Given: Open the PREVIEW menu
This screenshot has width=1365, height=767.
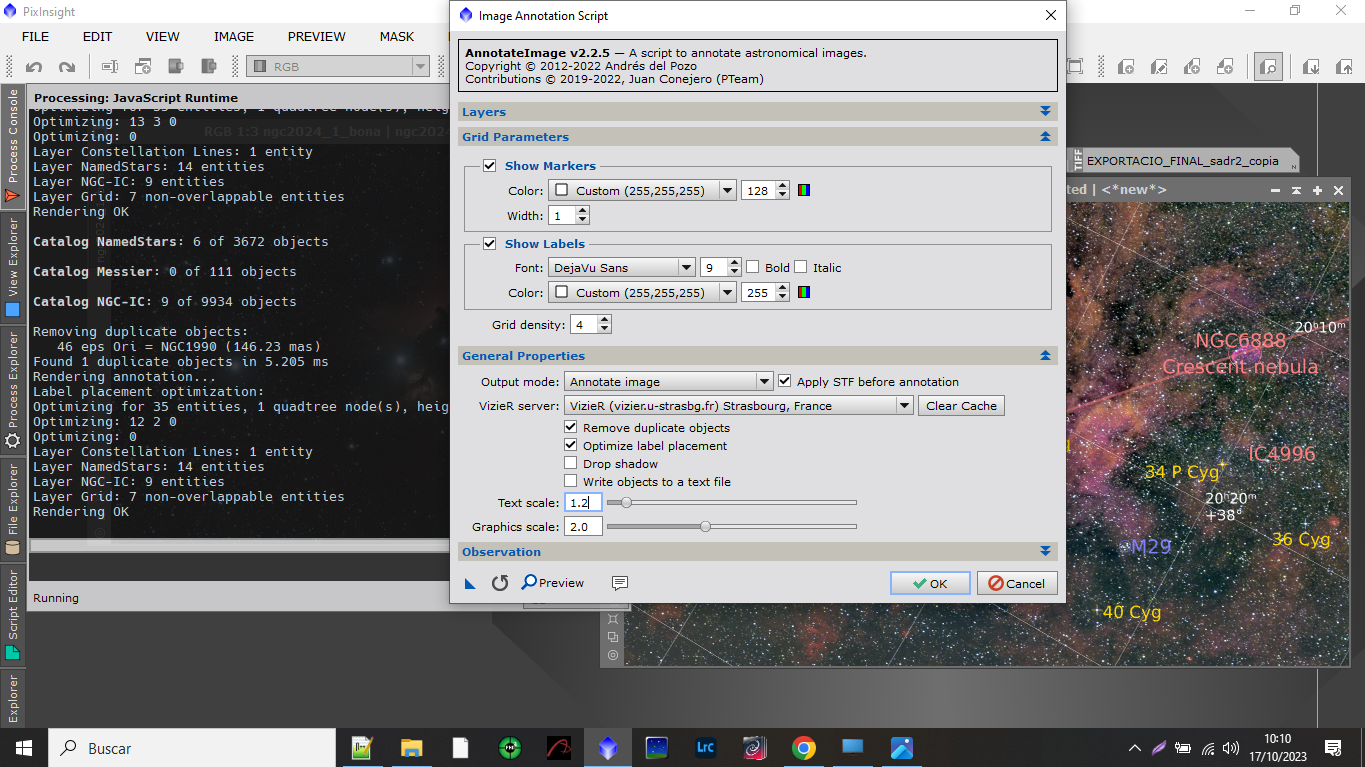Looking at the screenshot, I should click(317, 37).
